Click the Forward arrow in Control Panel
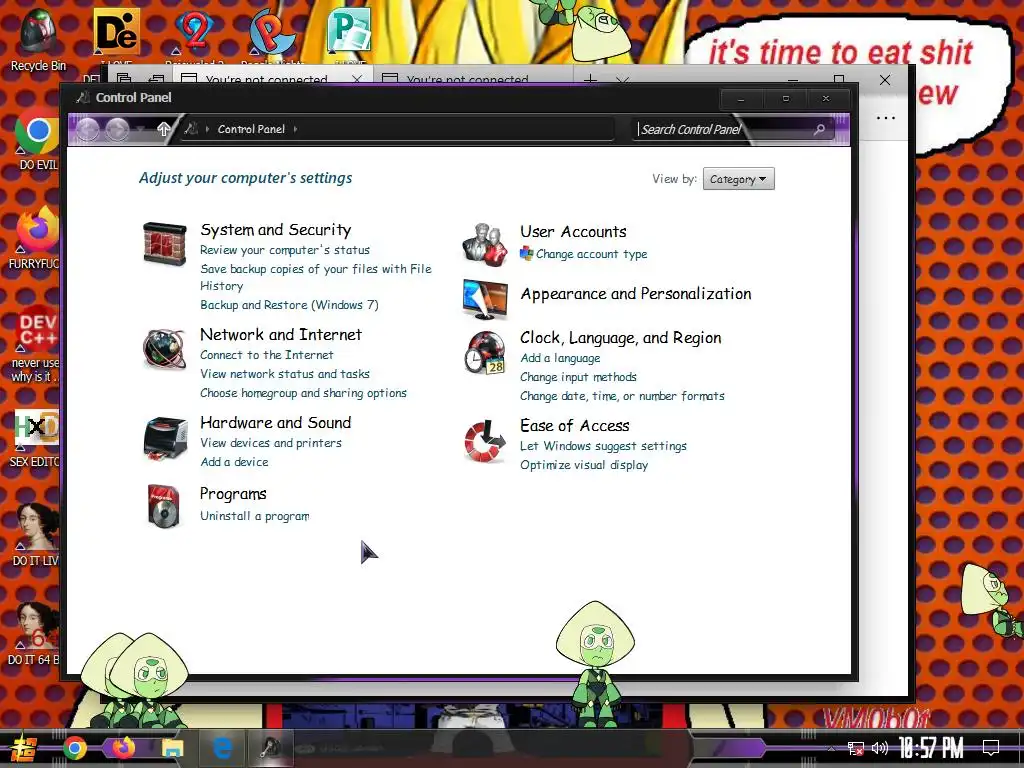Viewport: 1024px width, 768px height. (118, 129)
